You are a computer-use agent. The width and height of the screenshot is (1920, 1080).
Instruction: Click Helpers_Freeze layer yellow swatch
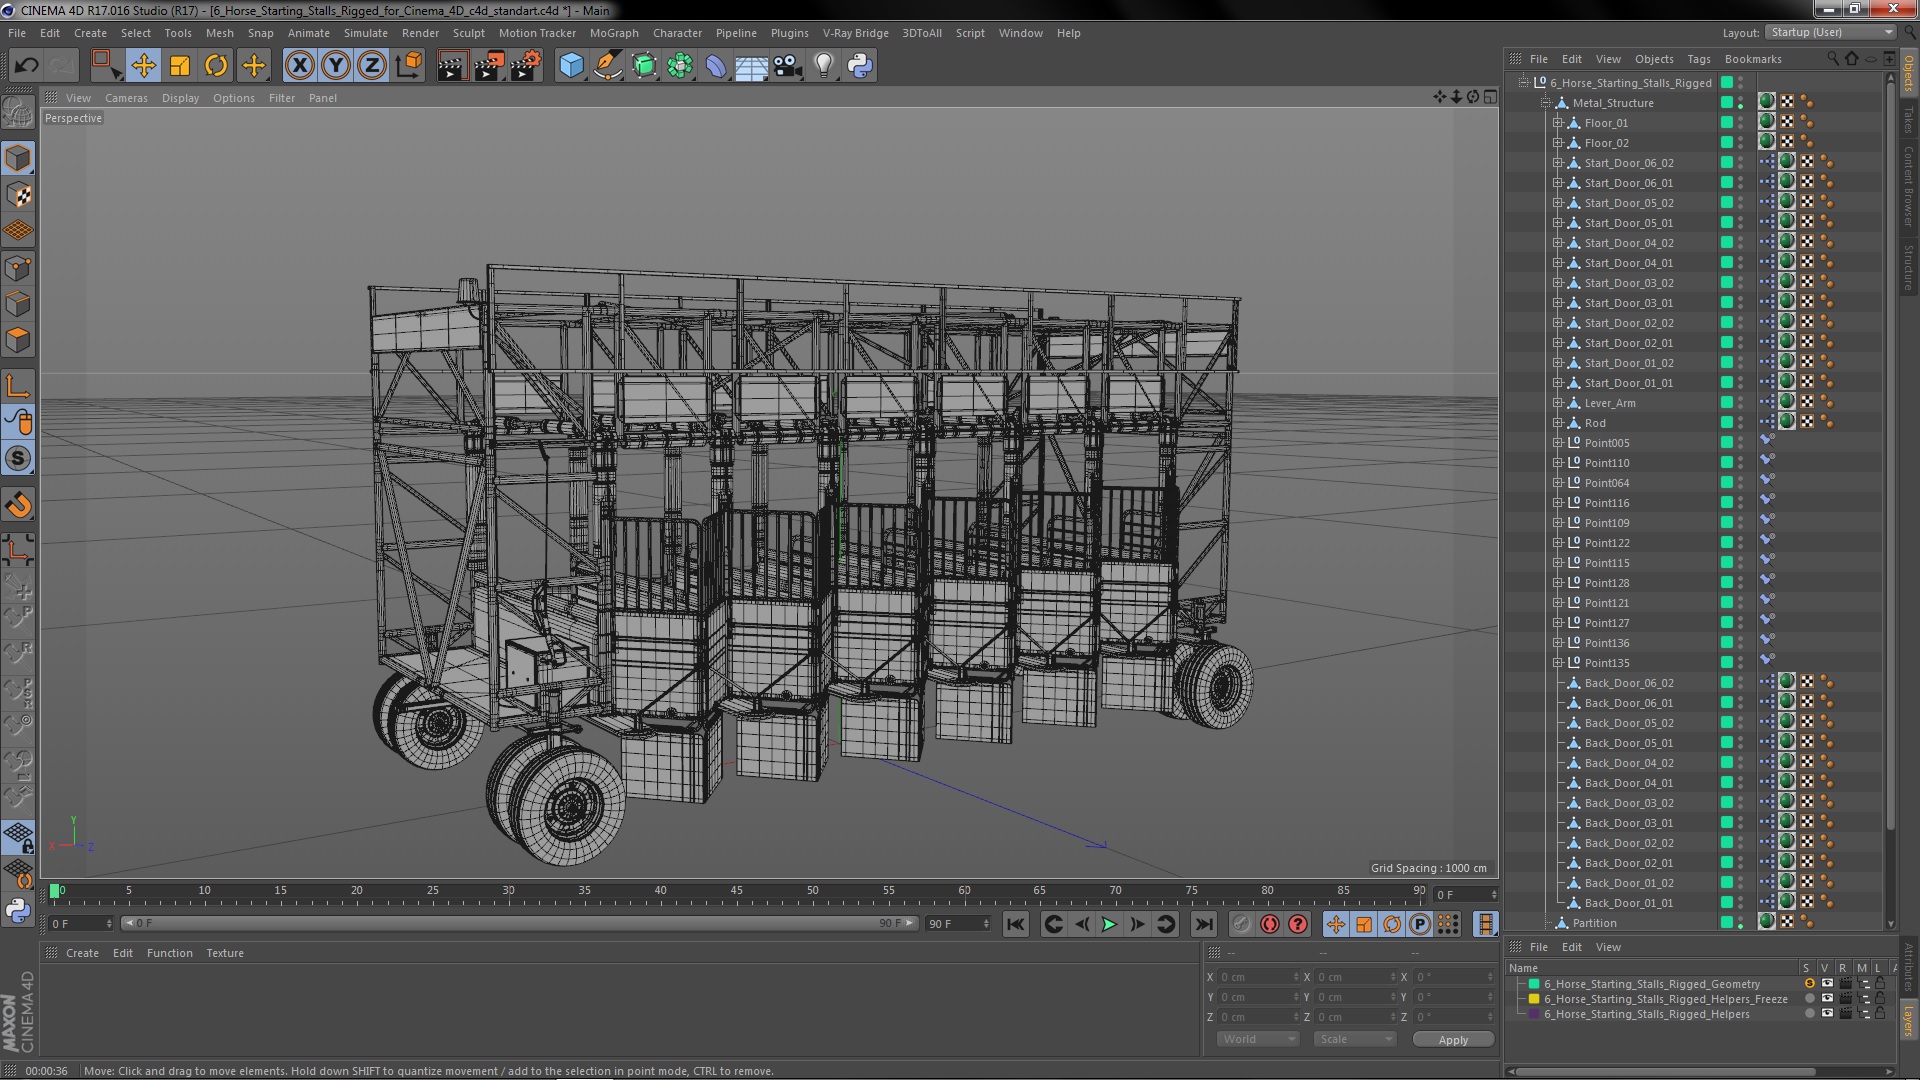(x=1534, y=999)
